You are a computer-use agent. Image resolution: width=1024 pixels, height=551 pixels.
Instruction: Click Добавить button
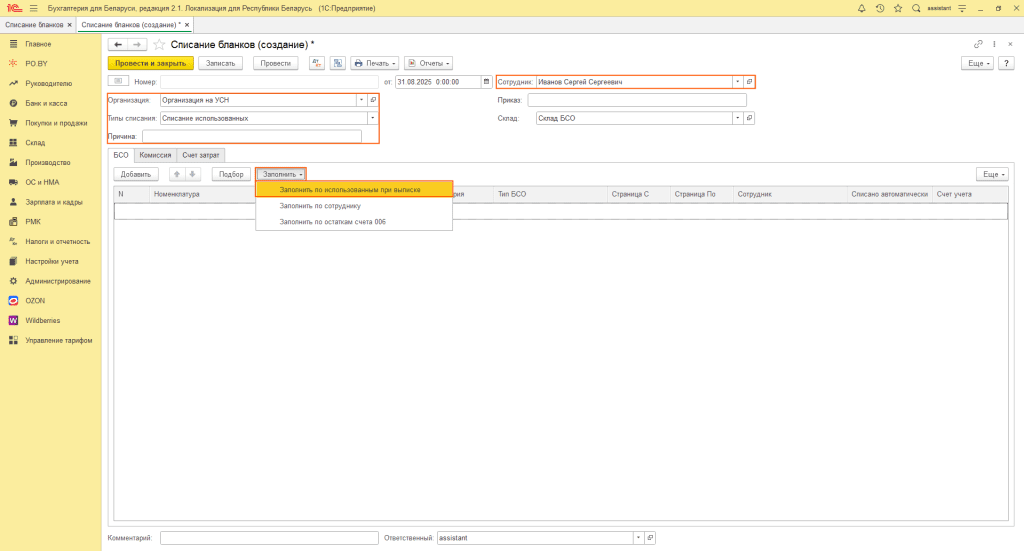(x=136, y=174)
